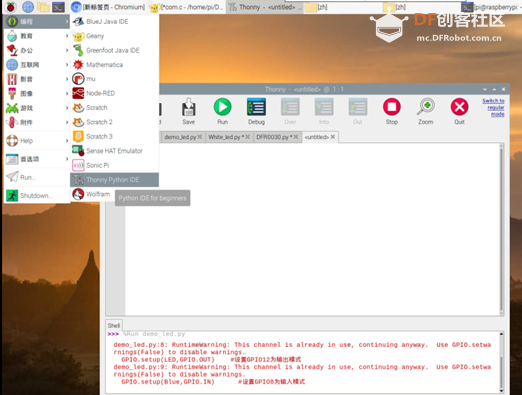Close the White_led.py tab
Screen dimensions: 522x395
248,137
